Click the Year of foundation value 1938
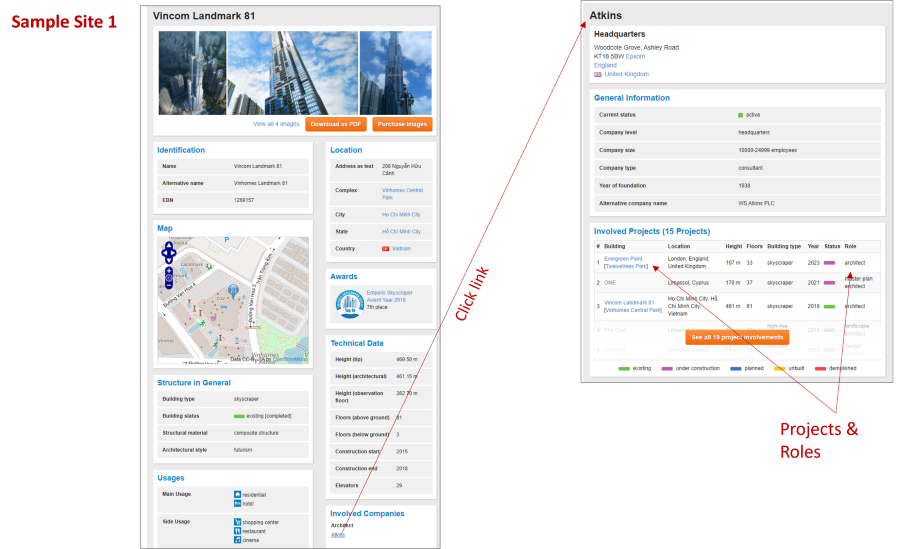Screen dimensions: 900x549 744,186
